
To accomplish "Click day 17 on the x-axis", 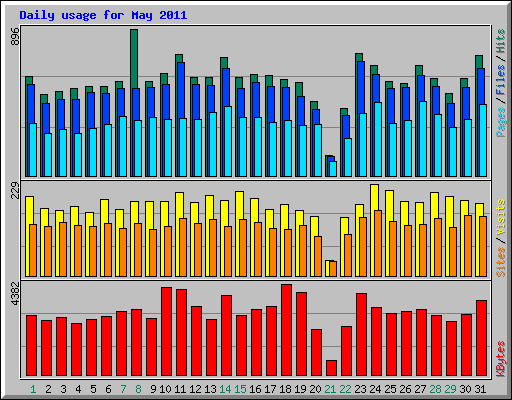I will (x=270, y=389).
